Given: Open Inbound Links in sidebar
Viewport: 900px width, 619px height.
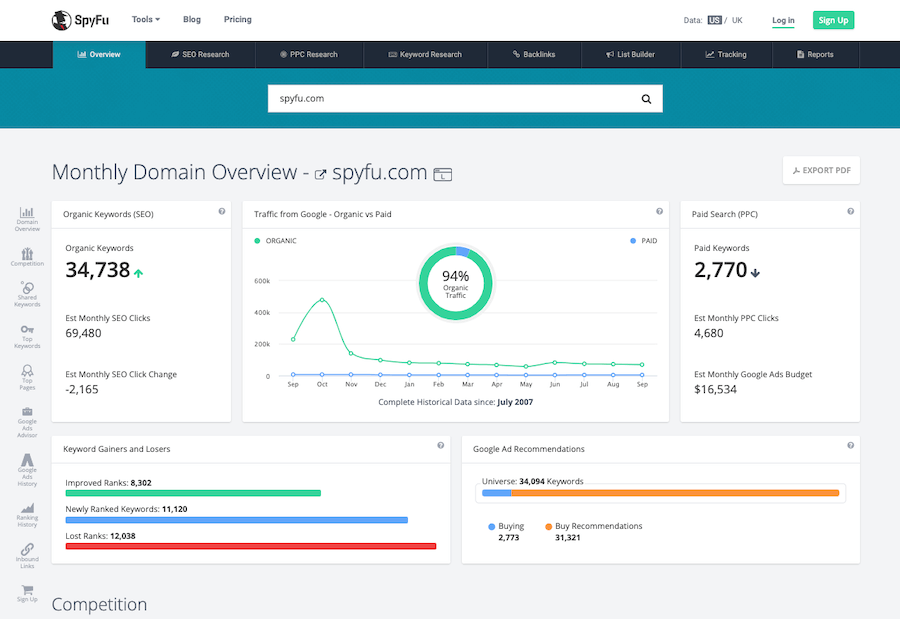Looking at the screenshot, I should [x=27, y=555].
